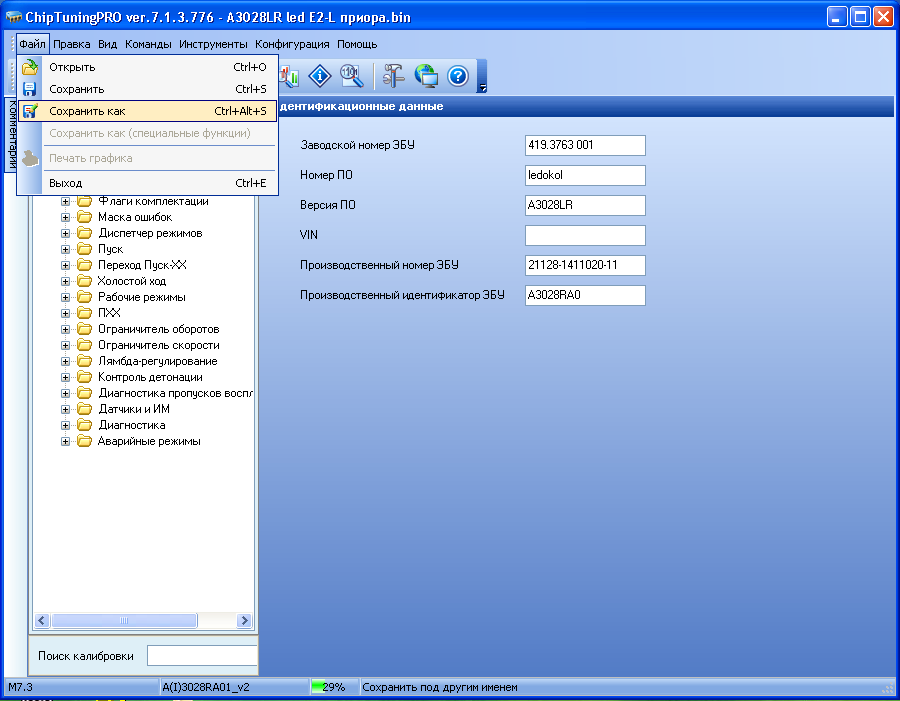The image size is (900, 701).
Task: Choose Выход from the file menu
Action: (148, 183)
